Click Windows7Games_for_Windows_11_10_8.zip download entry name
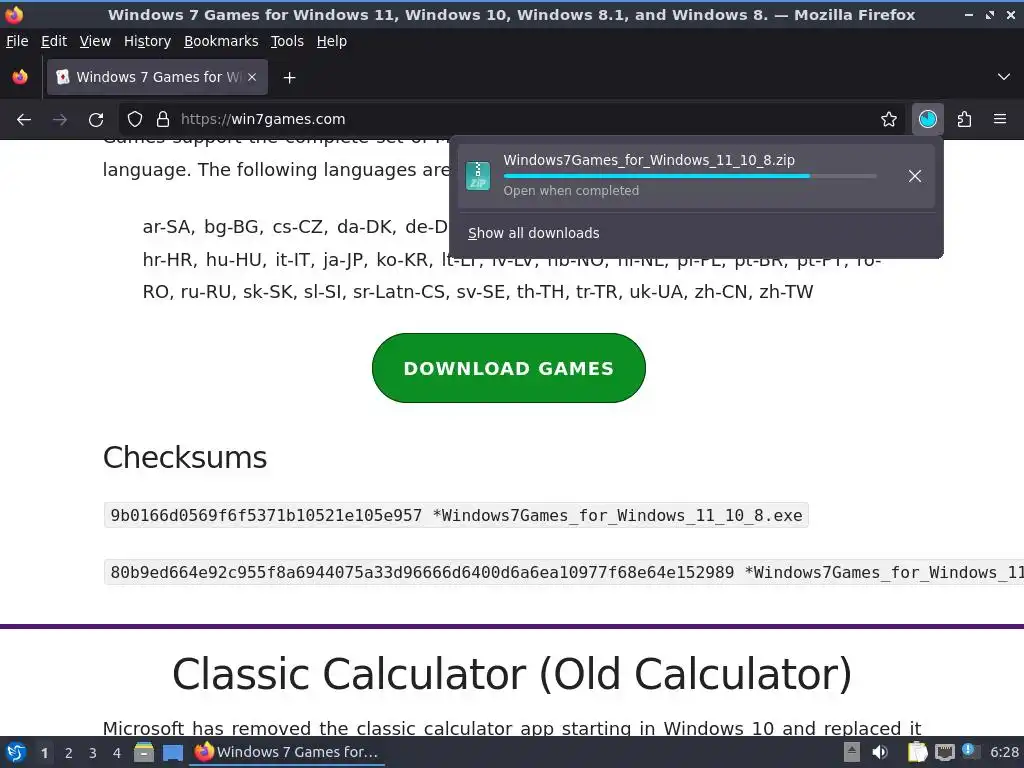 point(648,160)
